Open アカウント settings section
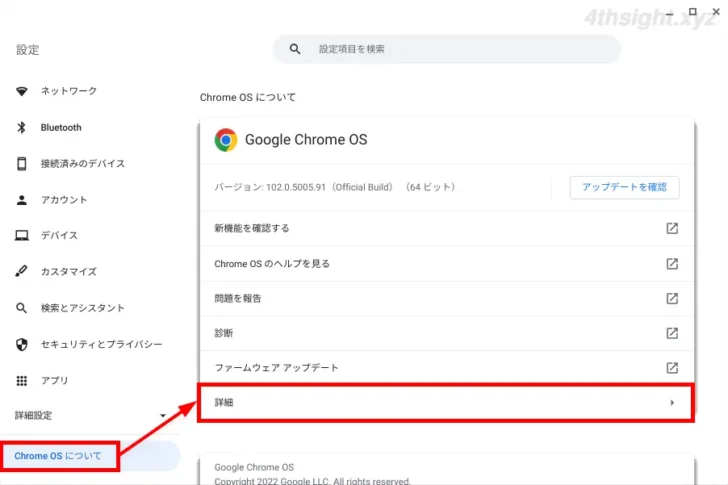The image size is (728, 485). tap(64, 200)
